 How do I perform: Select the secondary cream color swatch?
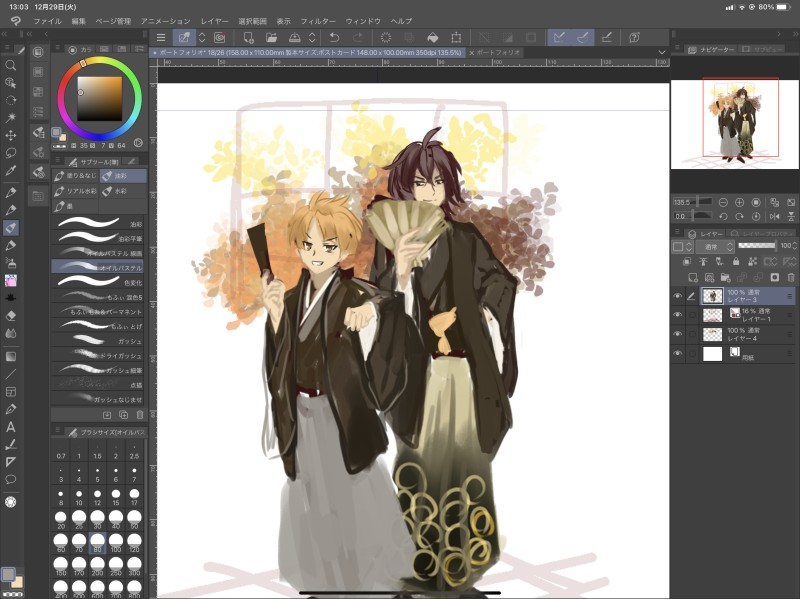click(x=17, y=582)
